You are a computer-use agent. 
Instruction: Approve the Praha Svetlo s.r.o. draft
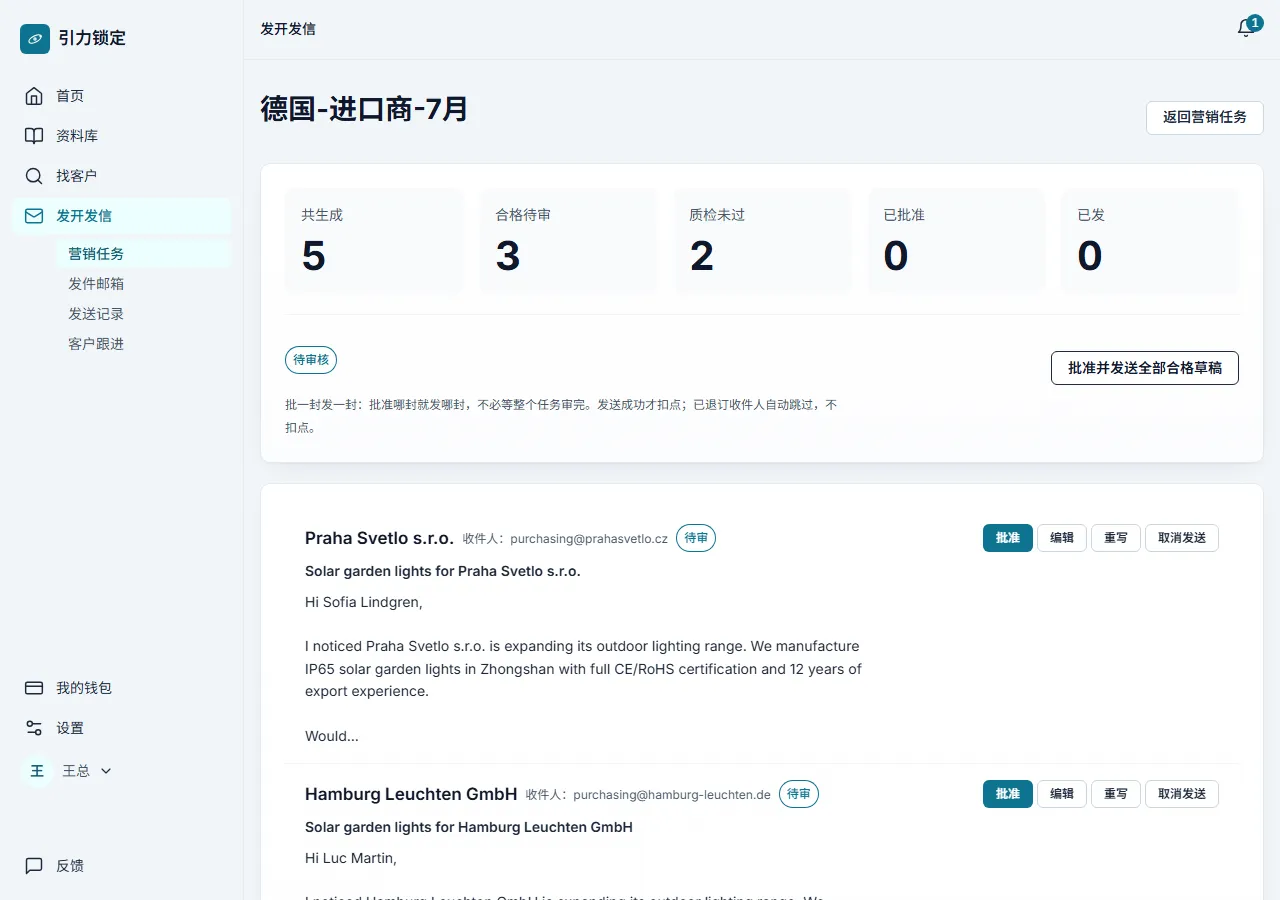point(1008,538)
